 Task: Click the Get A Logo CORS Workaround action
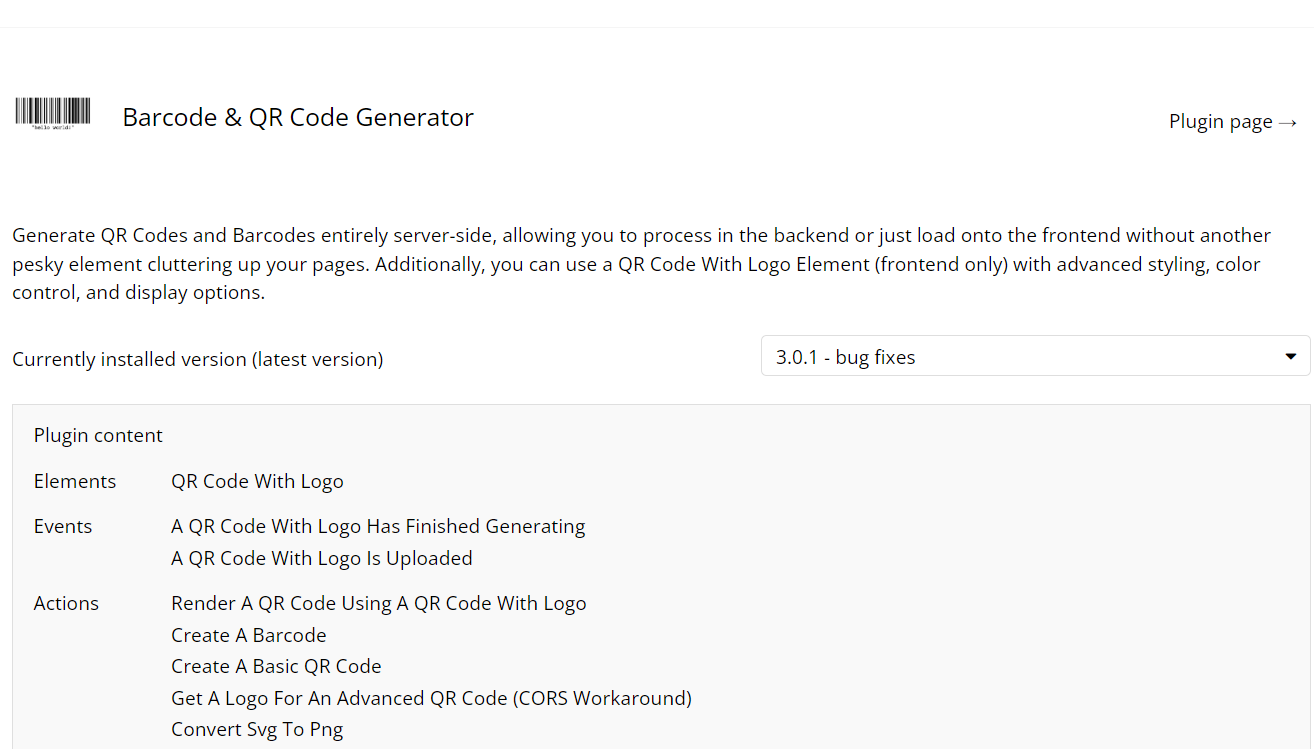(431, 698)
